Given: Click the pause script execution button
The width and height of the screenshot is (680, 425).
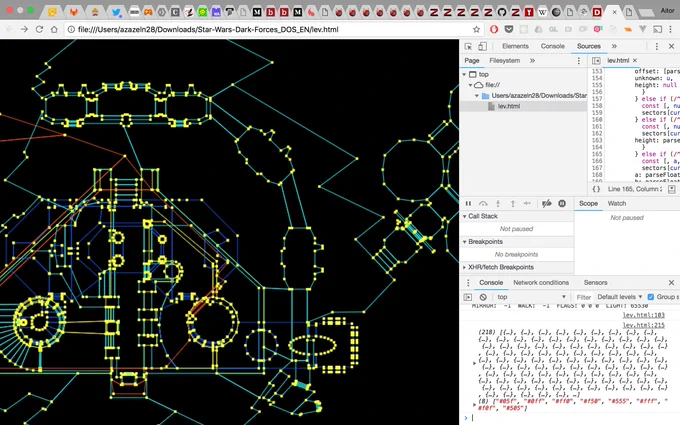Looking at the screenshot, I should 468,203.
